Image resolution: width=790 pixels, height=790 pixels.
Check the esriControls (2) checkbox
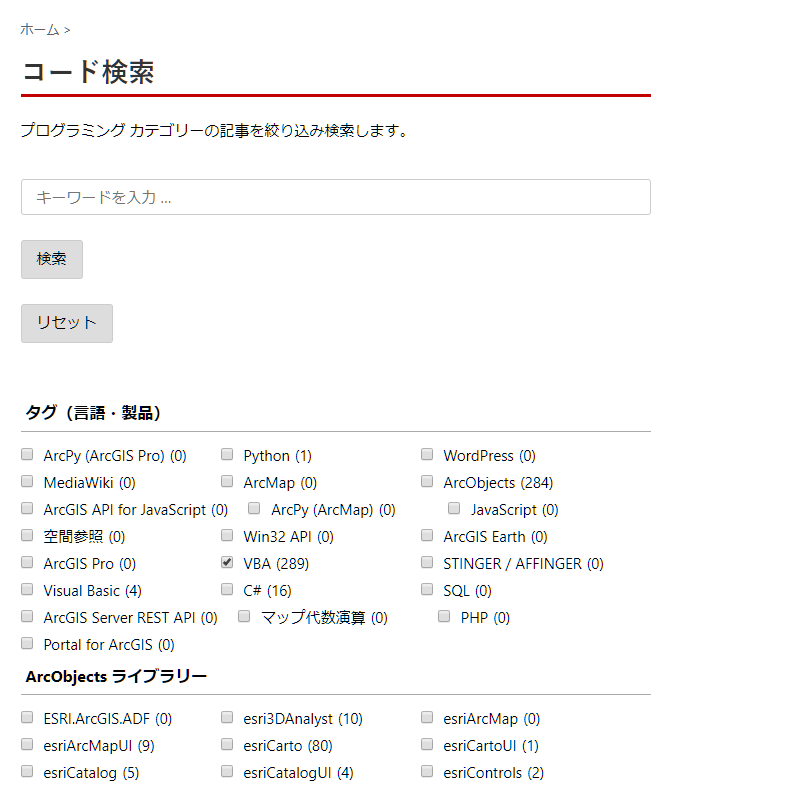[x=427, y=771]
